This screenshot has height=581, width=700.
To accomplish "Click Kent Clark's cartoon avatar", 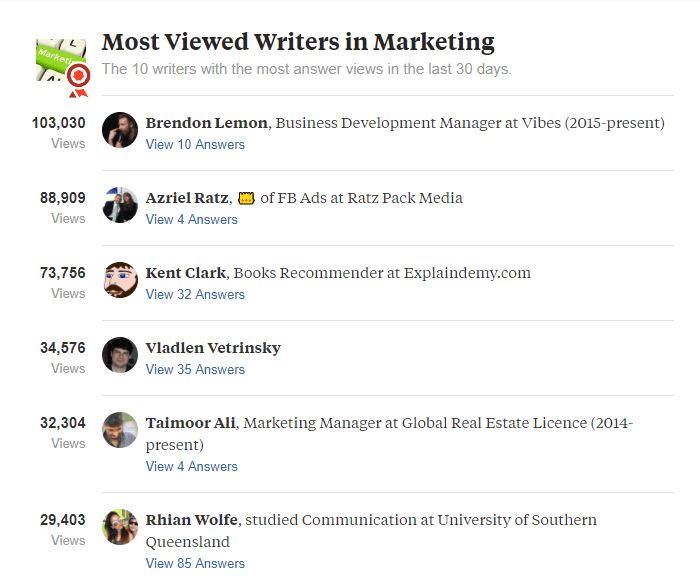I will click(120, 280).
